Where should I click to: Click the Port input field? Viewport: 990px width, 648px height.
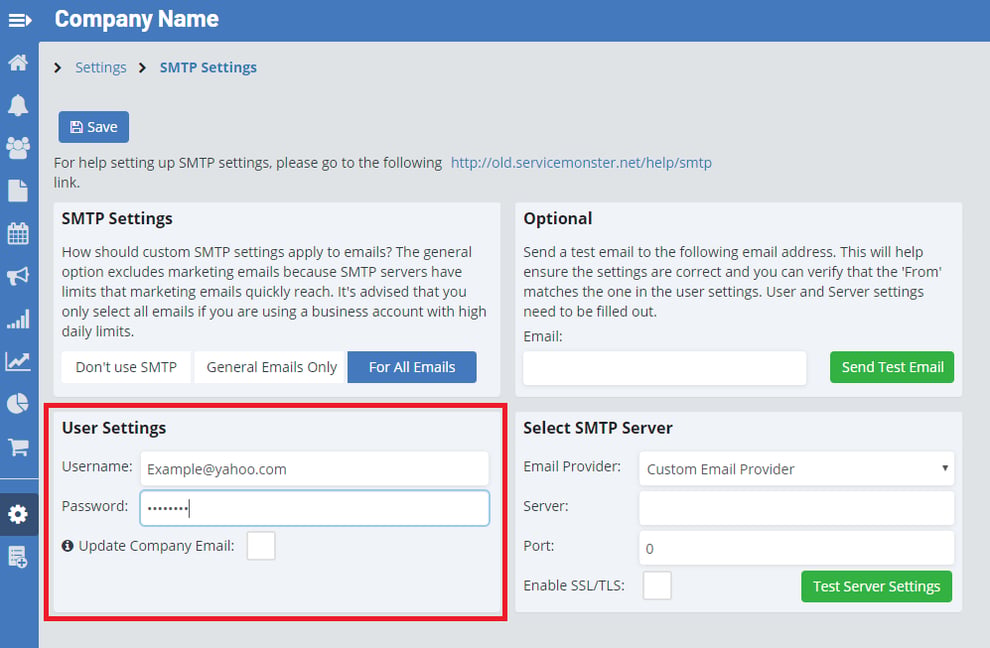[796, 548]
